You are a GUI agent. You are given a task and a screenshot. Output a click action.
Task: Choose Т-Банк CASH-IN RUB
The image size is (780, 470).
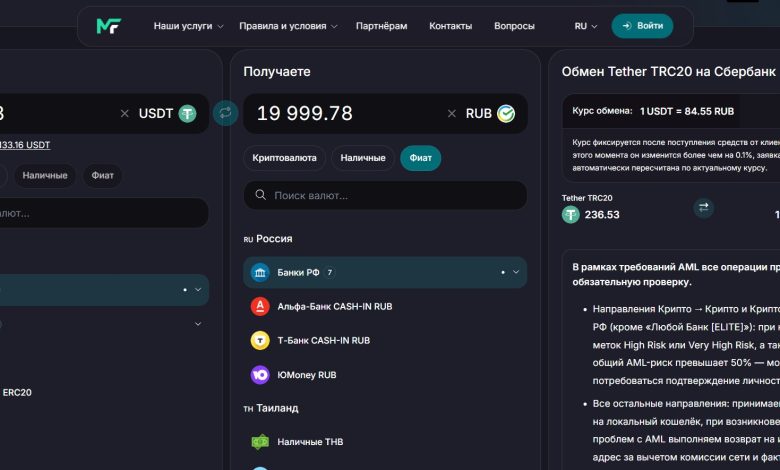pyautogui.click(x=385, y=341)
